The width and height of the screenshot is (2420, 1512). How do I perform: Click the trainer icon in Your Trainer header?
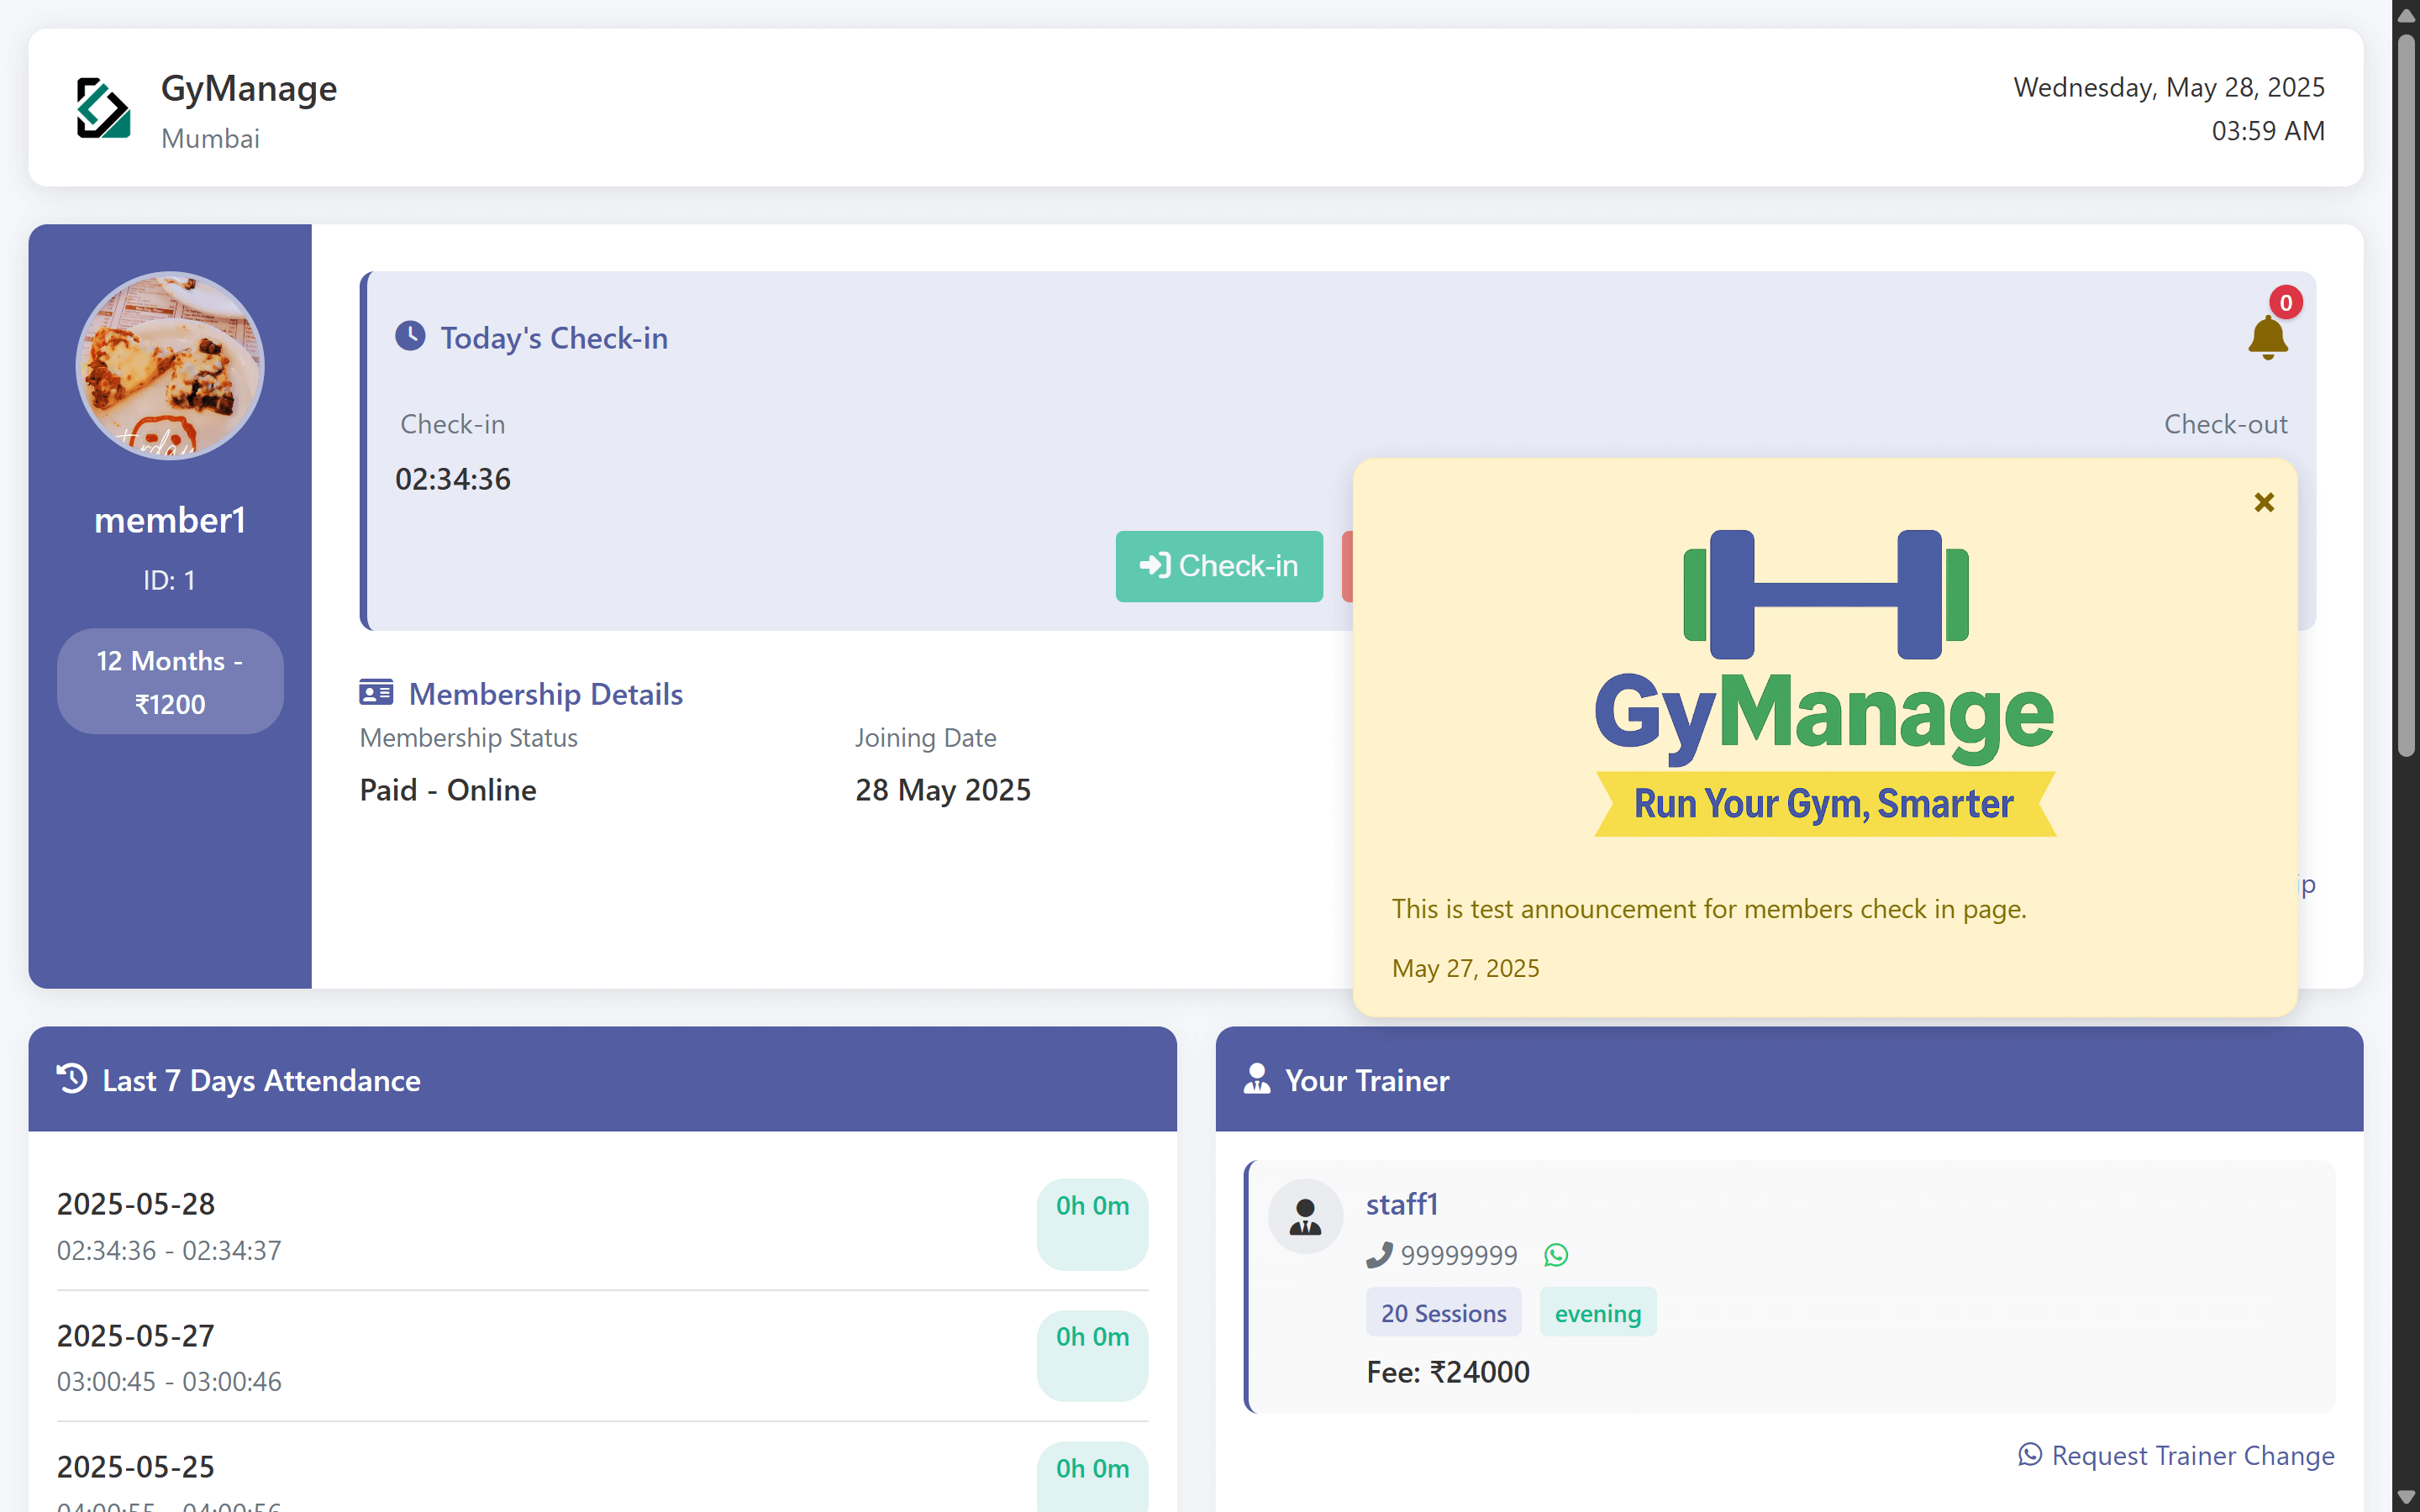coord(1257,1079)
